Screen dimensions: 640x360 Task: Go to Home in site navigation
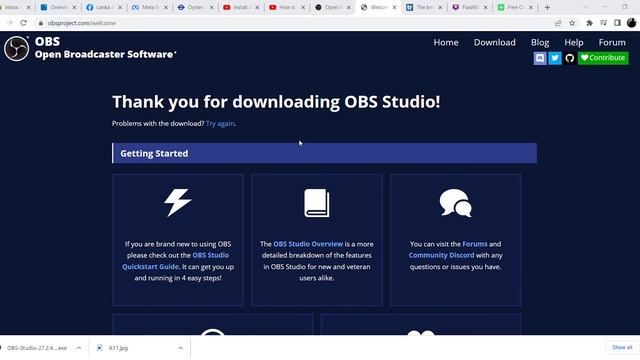click(446, 42)
